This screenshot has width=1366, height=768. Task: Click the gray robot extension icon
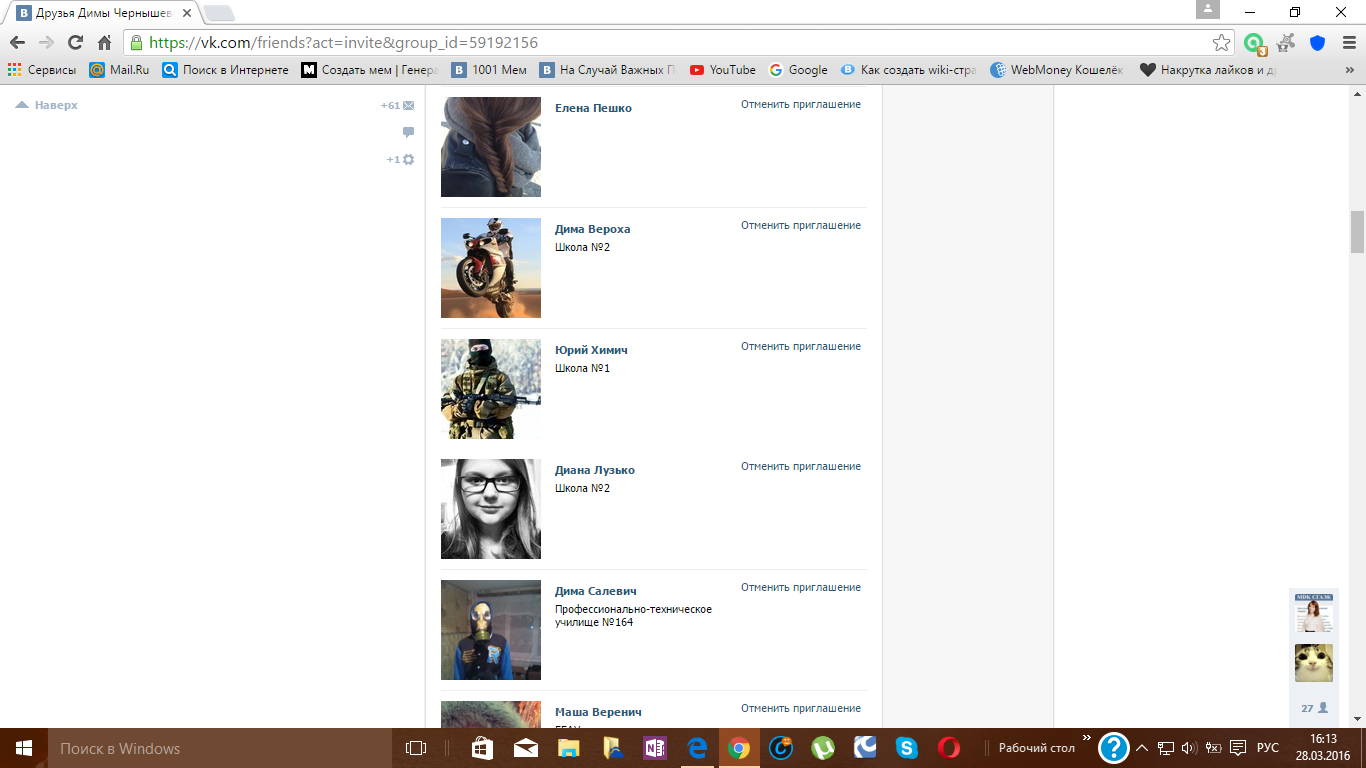(1287, 43)
